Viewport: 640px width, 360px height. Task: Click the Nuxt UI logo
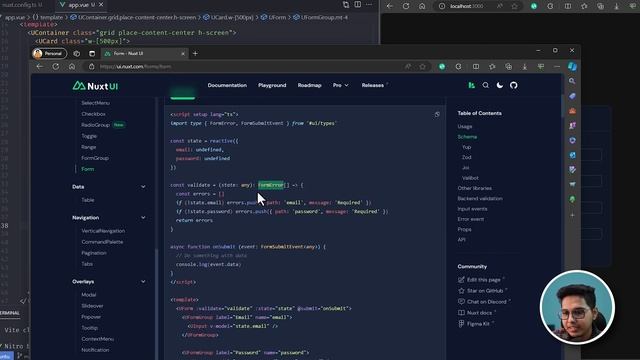(95, 86)
